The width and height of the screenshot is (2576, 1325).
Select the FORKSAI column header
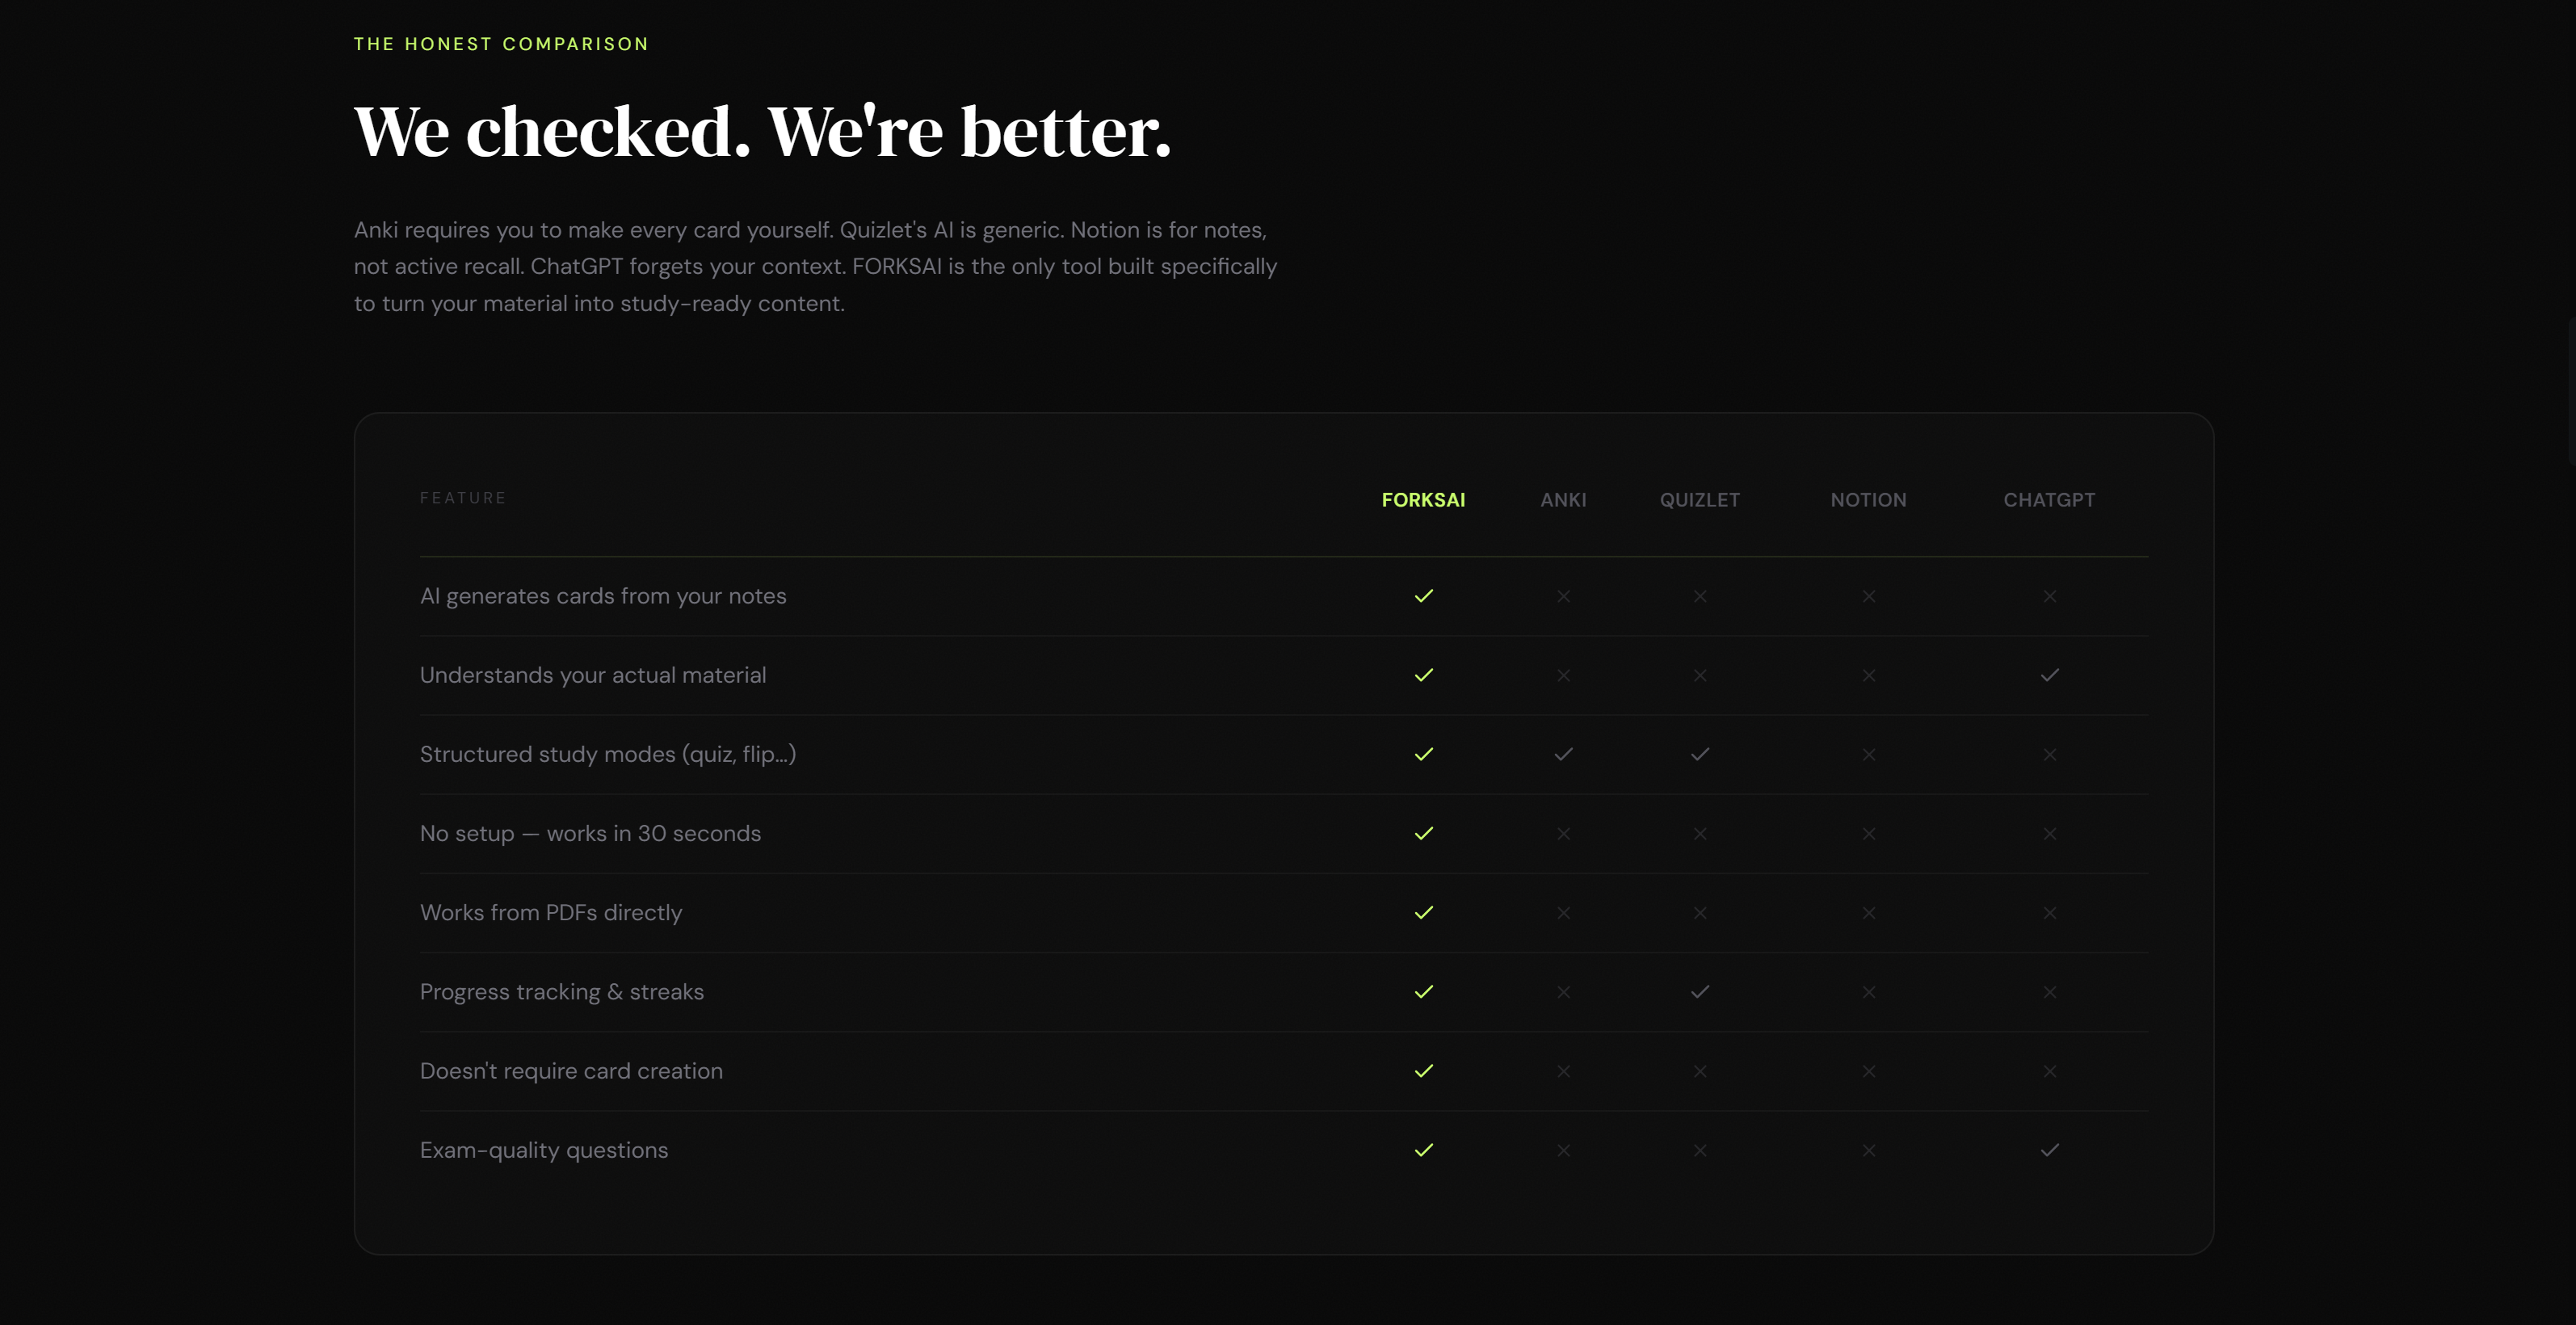pyautogui.click(x=1423, y=500)
